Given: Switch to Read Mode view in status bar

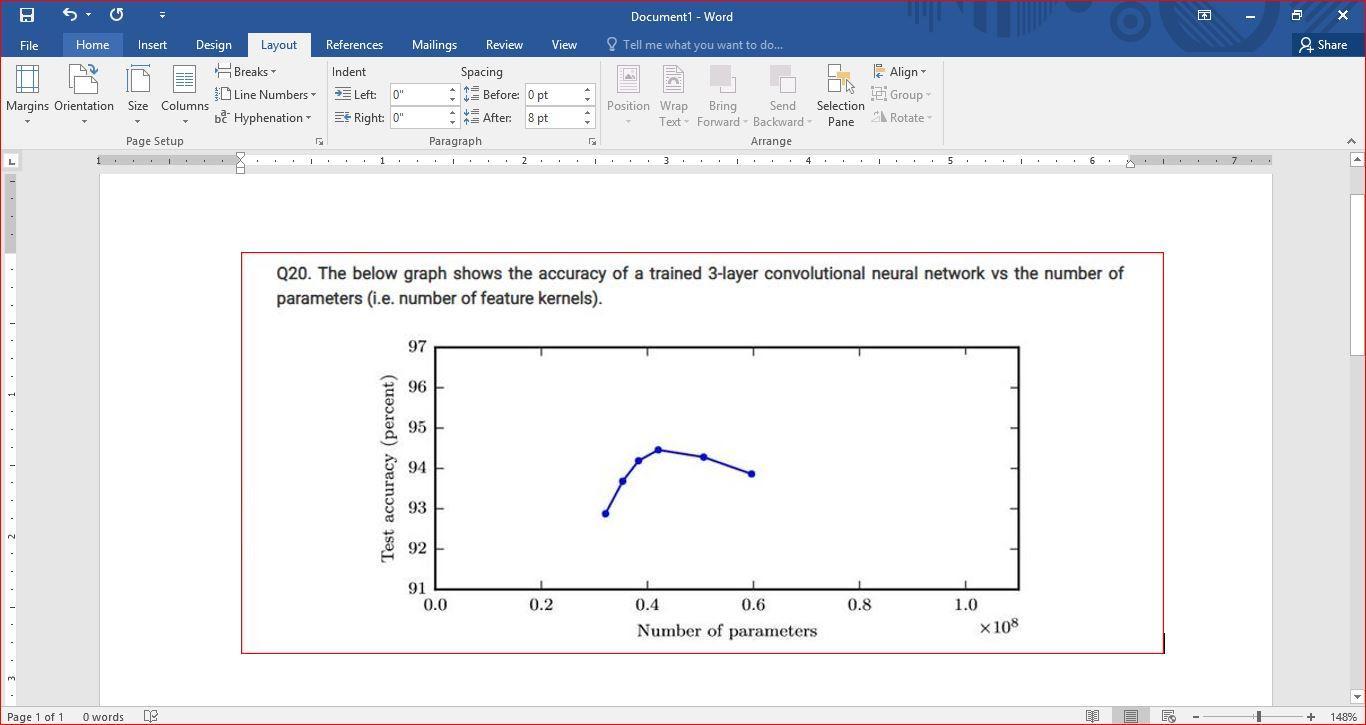Looking at the screenshot, I should [1093, 716].
